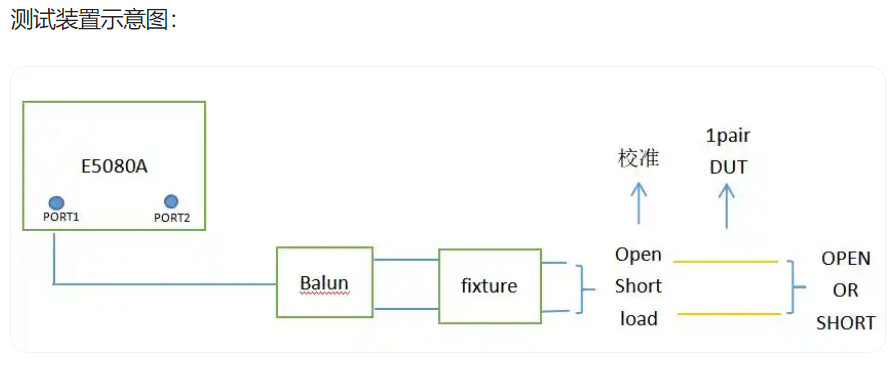Click the arrow pointing to 校准

pos(639,203)
